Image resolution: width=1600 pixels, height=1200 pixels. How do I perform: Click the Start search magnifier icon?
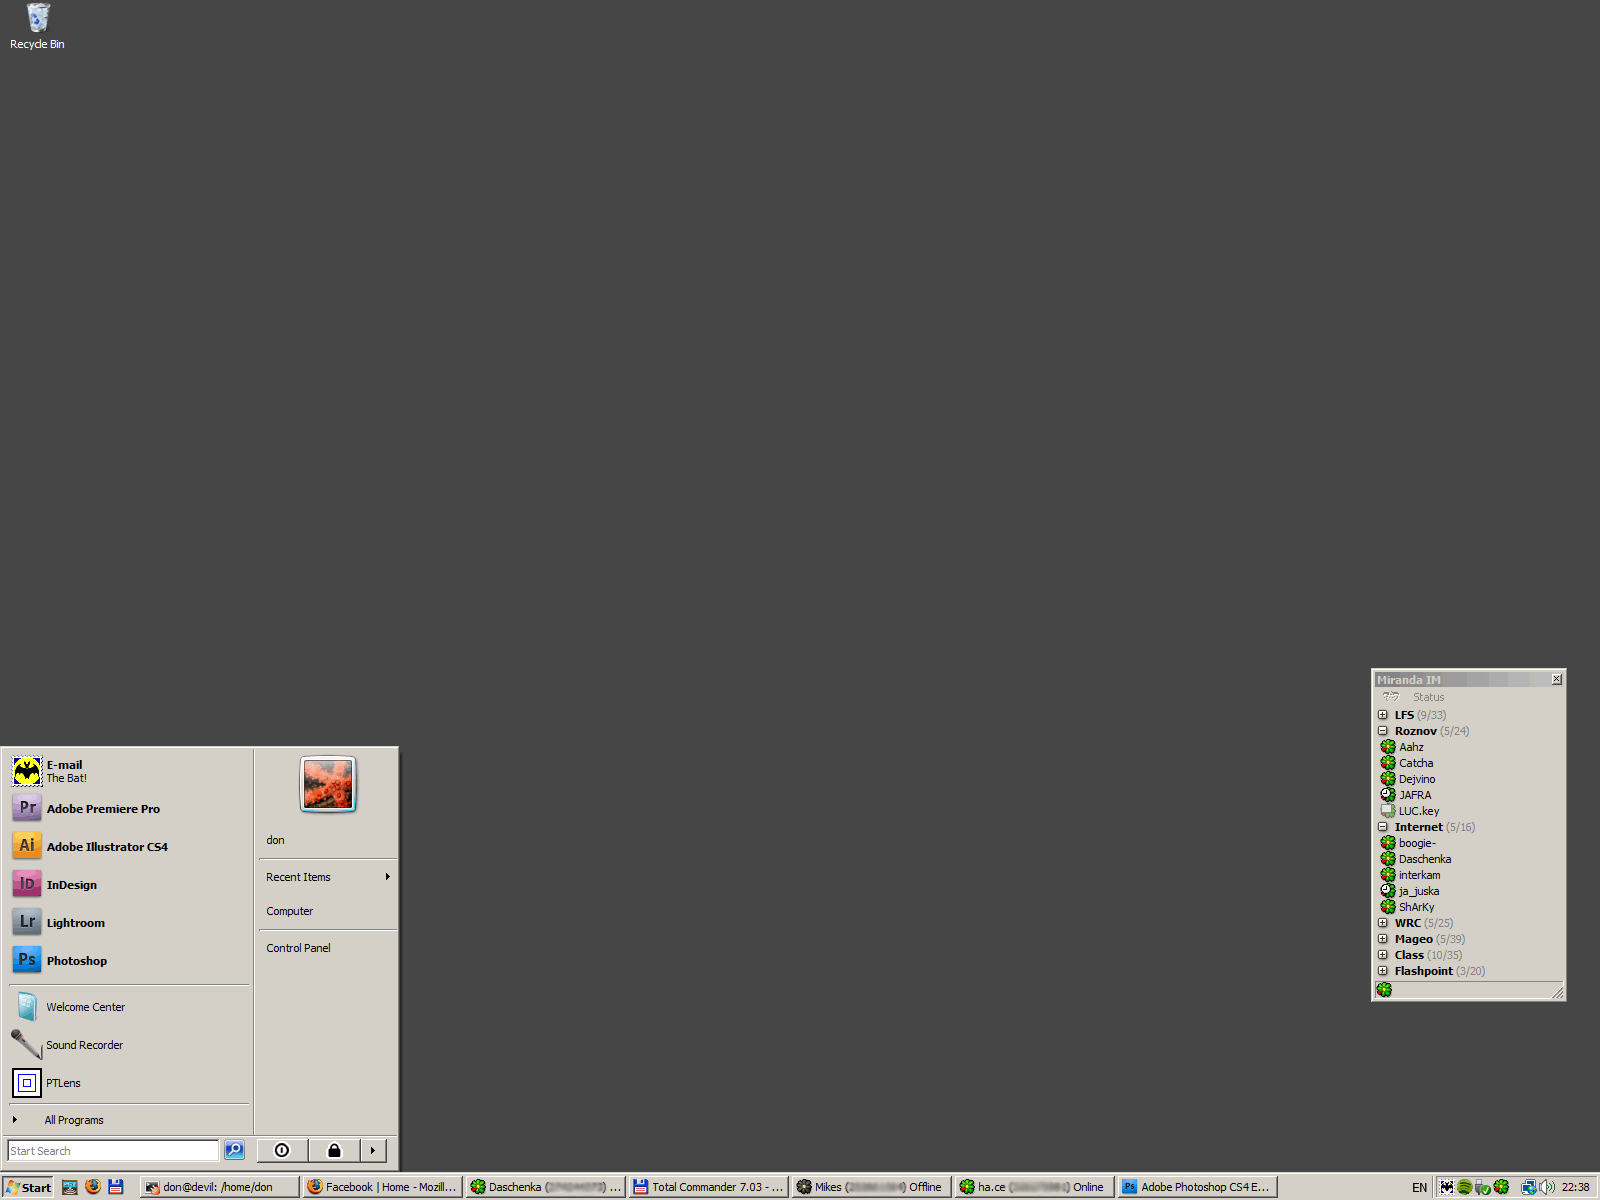[x=234, y=1150]
